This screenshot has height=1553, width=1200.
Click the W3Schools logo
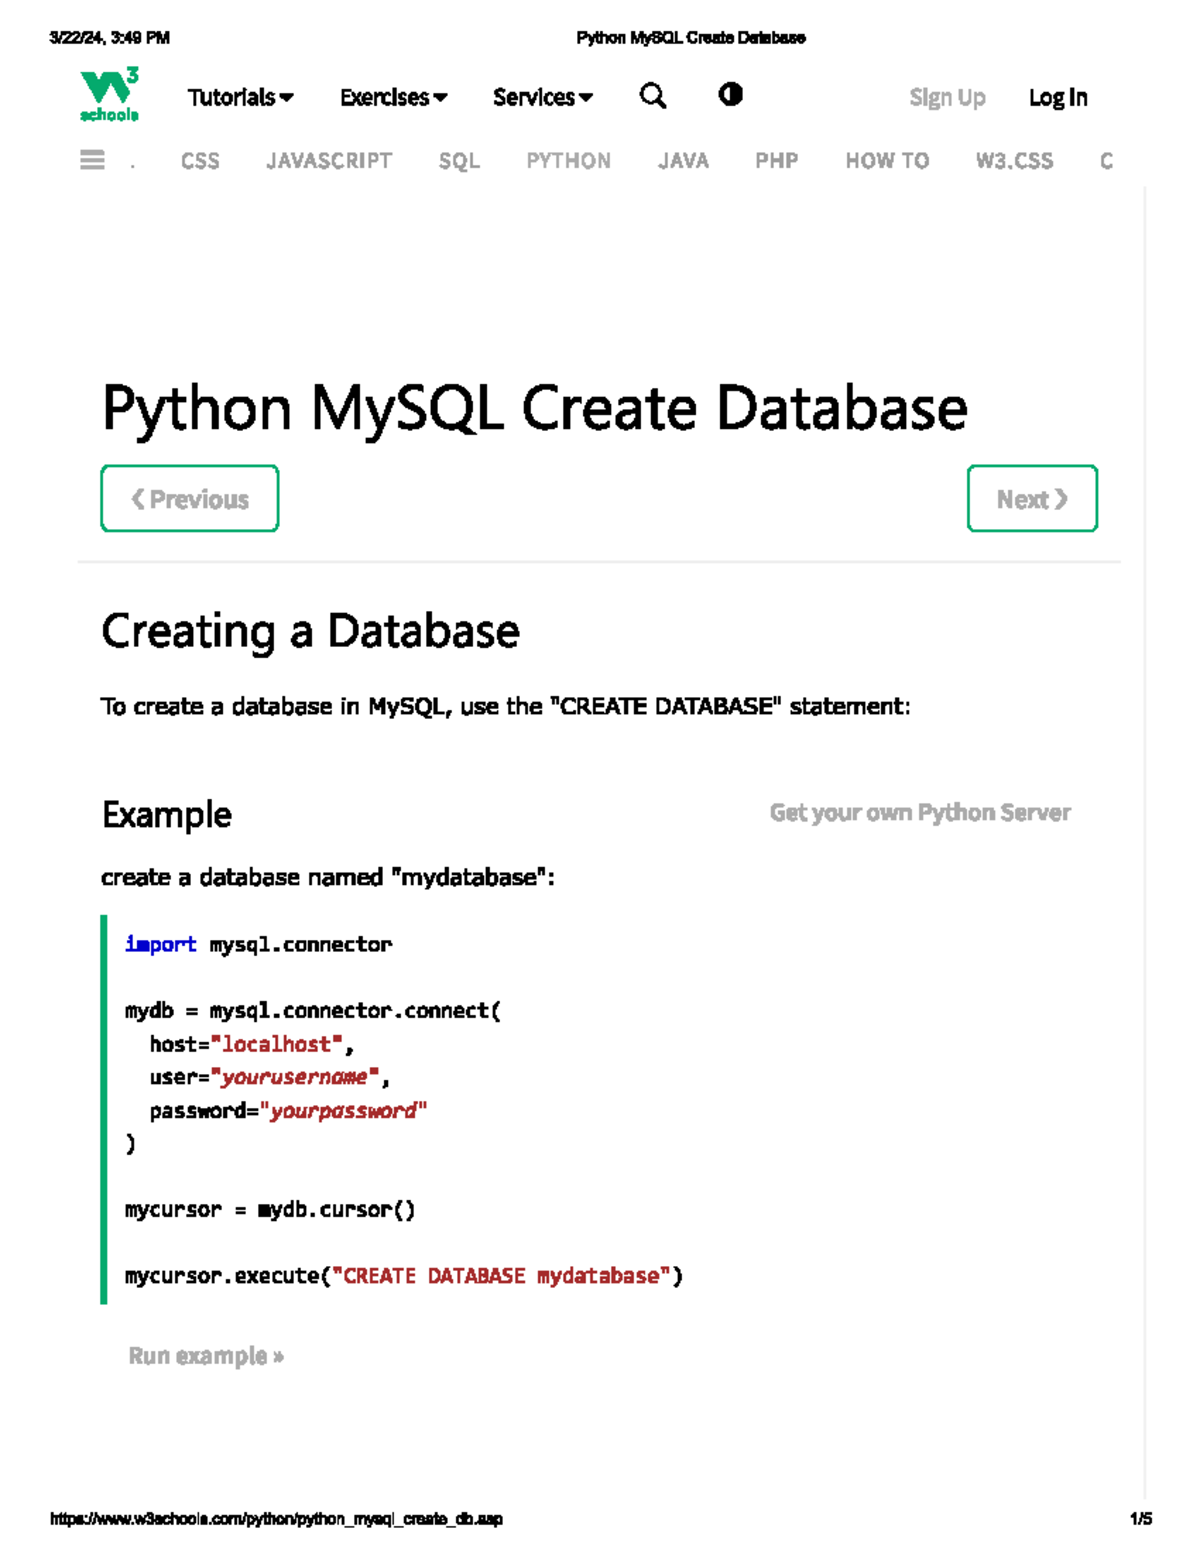coord(109,95)
